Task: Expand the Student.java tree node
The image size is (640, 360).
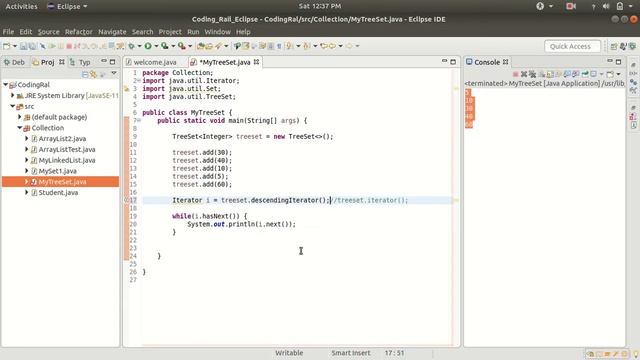Action: (x=27, y=192)
